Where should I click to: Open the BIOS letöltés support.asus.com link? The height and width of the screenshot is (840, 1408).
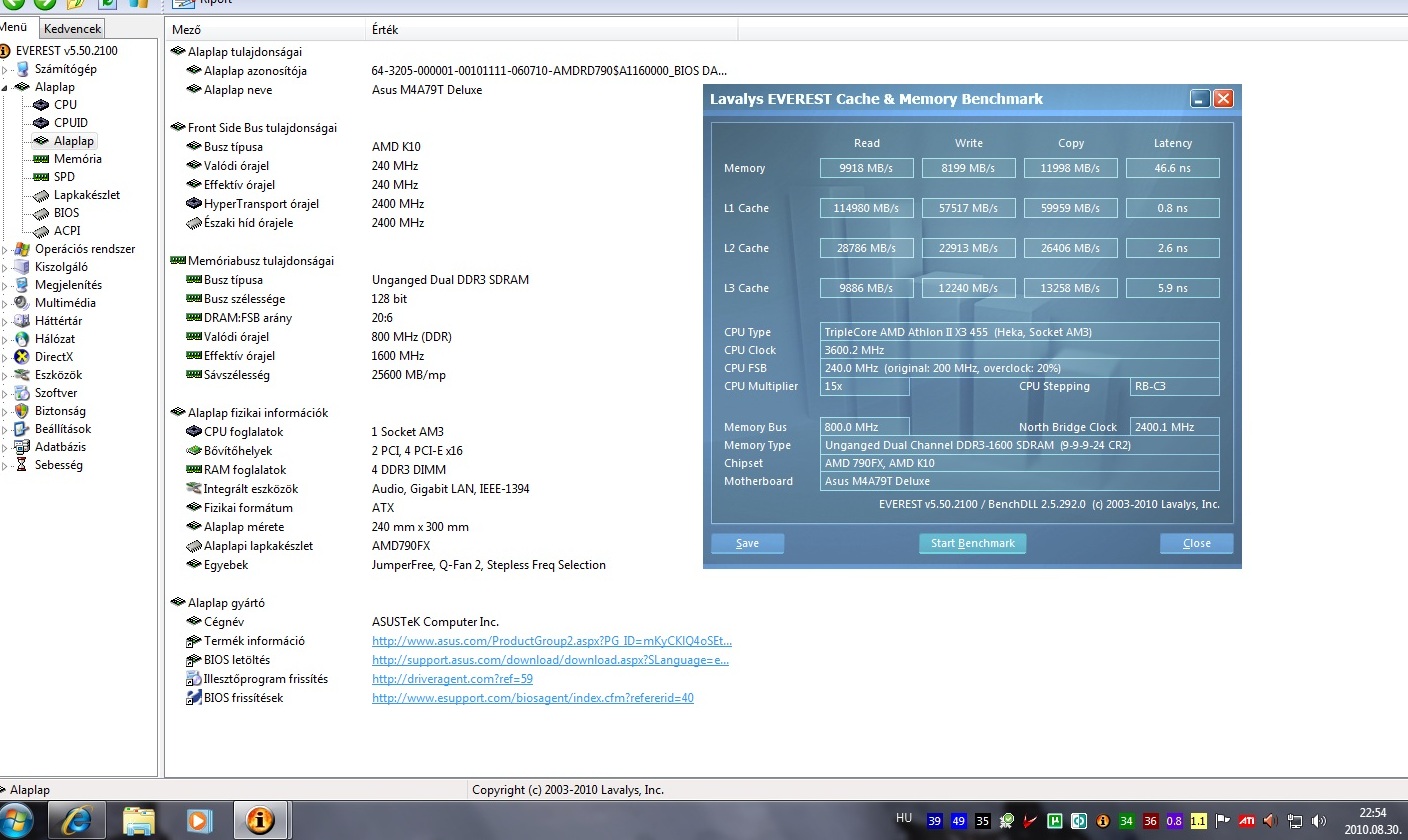(x=551, y=660)
